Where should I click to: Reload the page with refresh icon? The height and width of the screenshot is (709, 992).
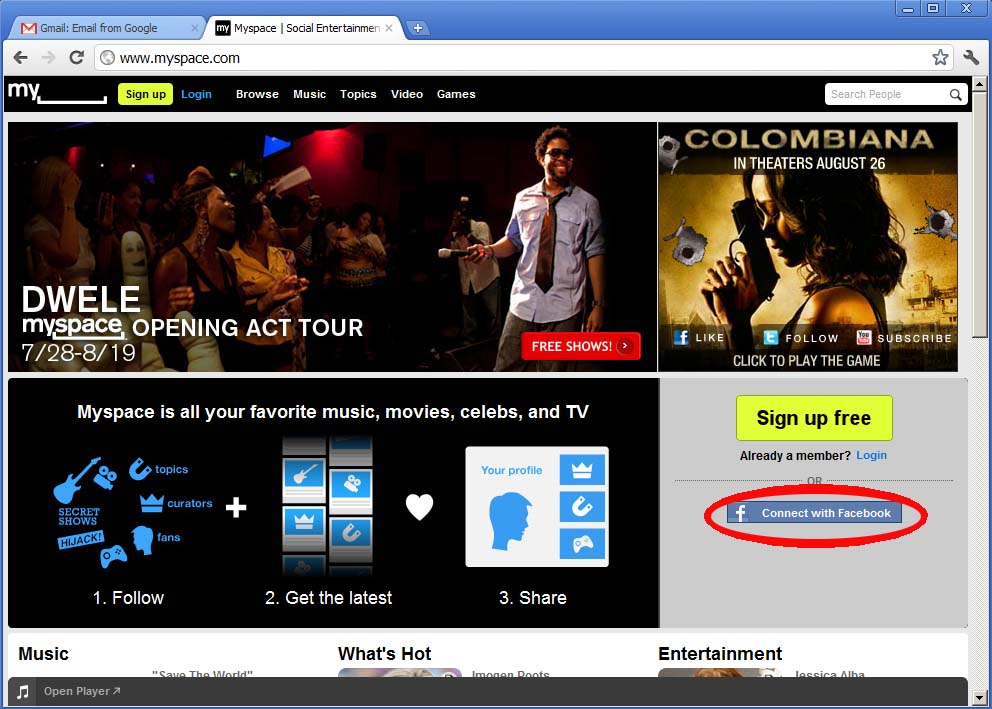(x=77, y=58)
